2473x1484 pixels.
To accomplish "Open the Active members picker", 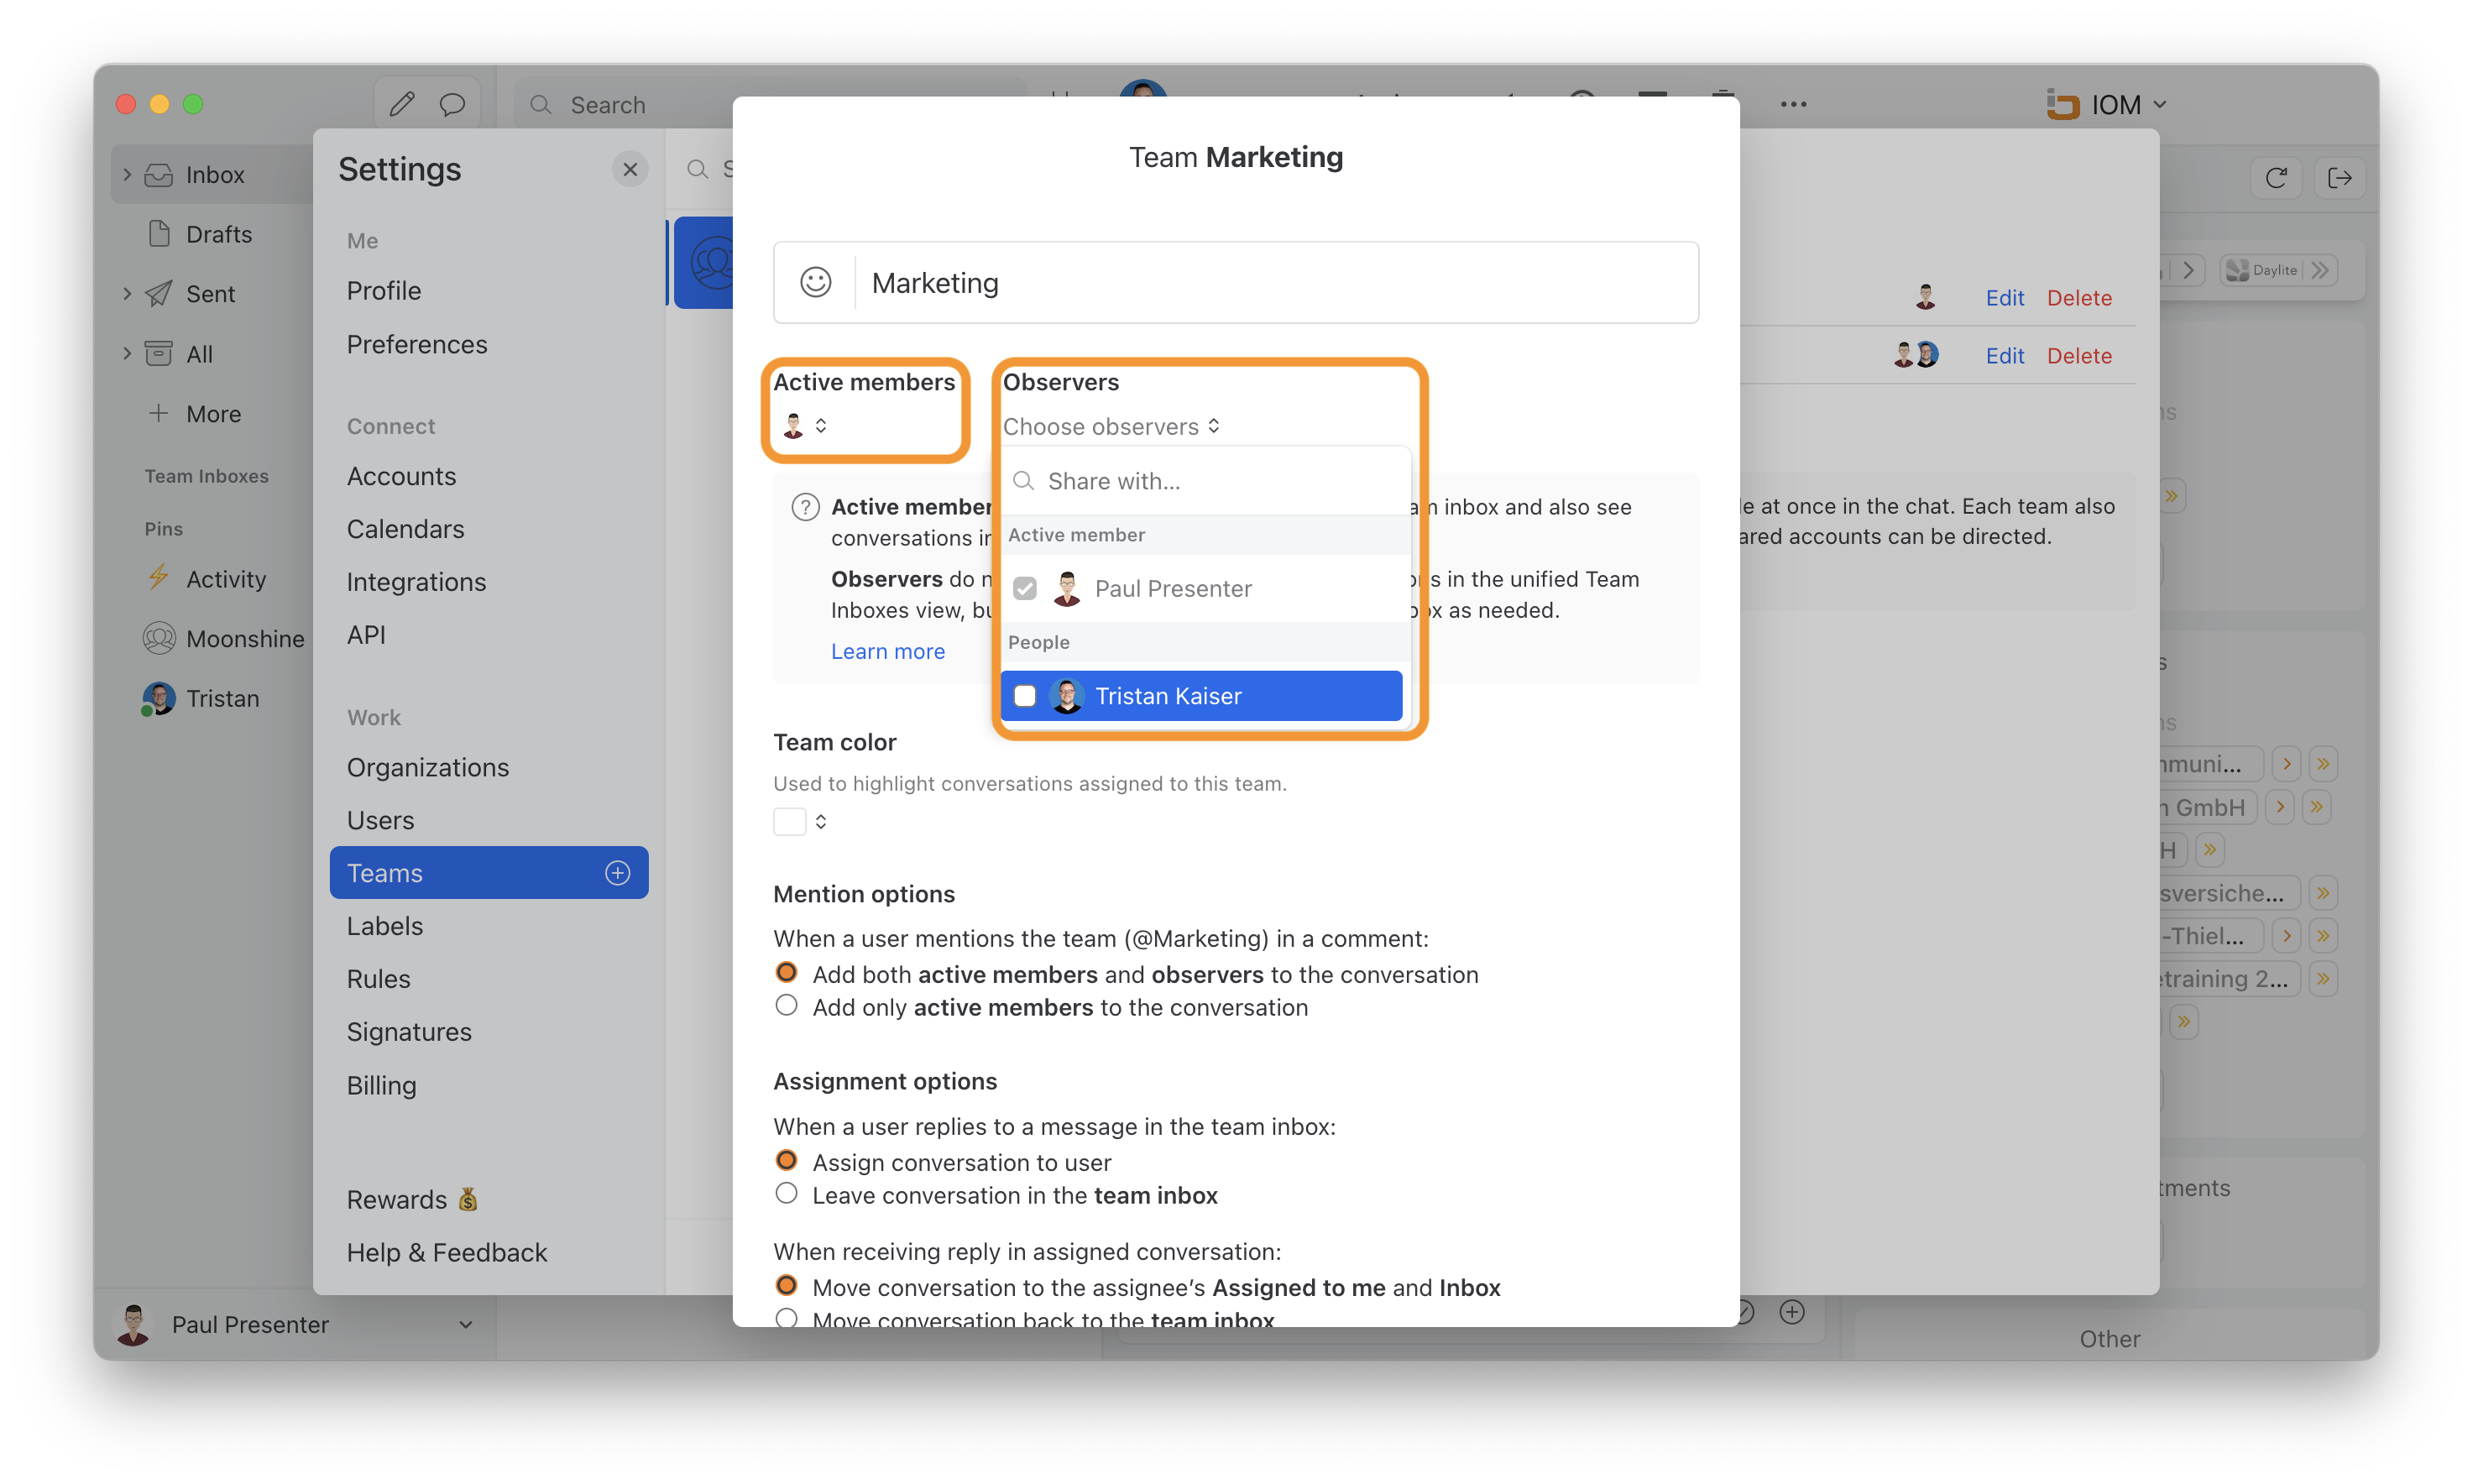I will pos(805,426).
